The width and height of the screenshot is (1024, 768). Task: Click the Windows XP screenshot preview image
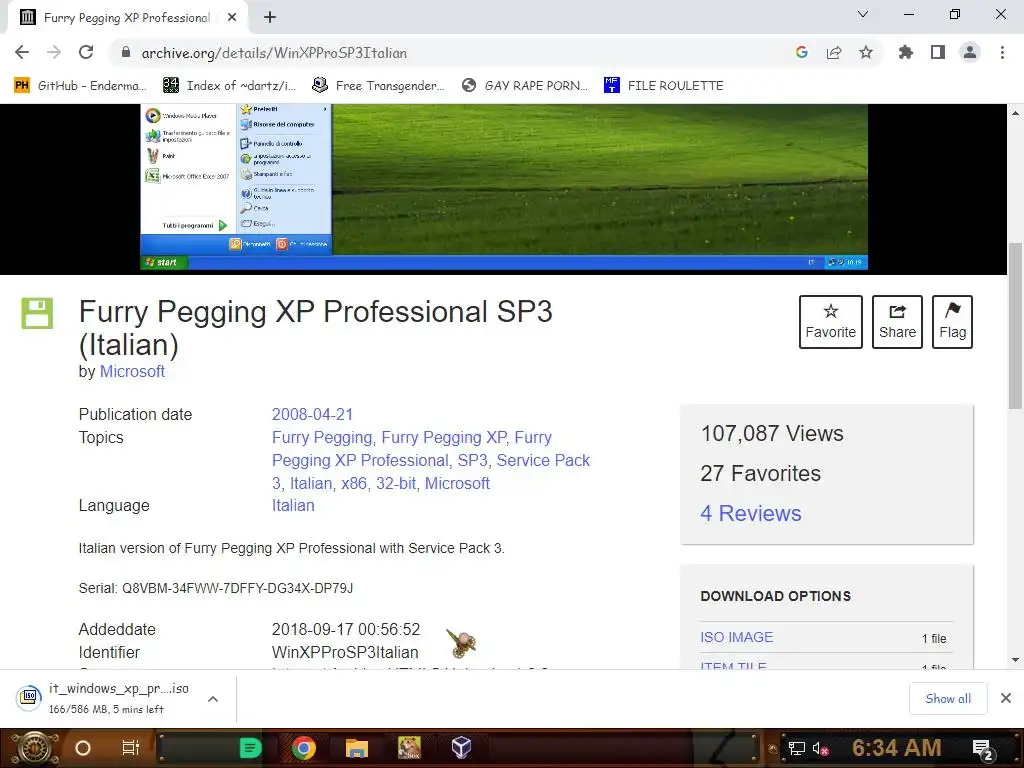[504, 187]
